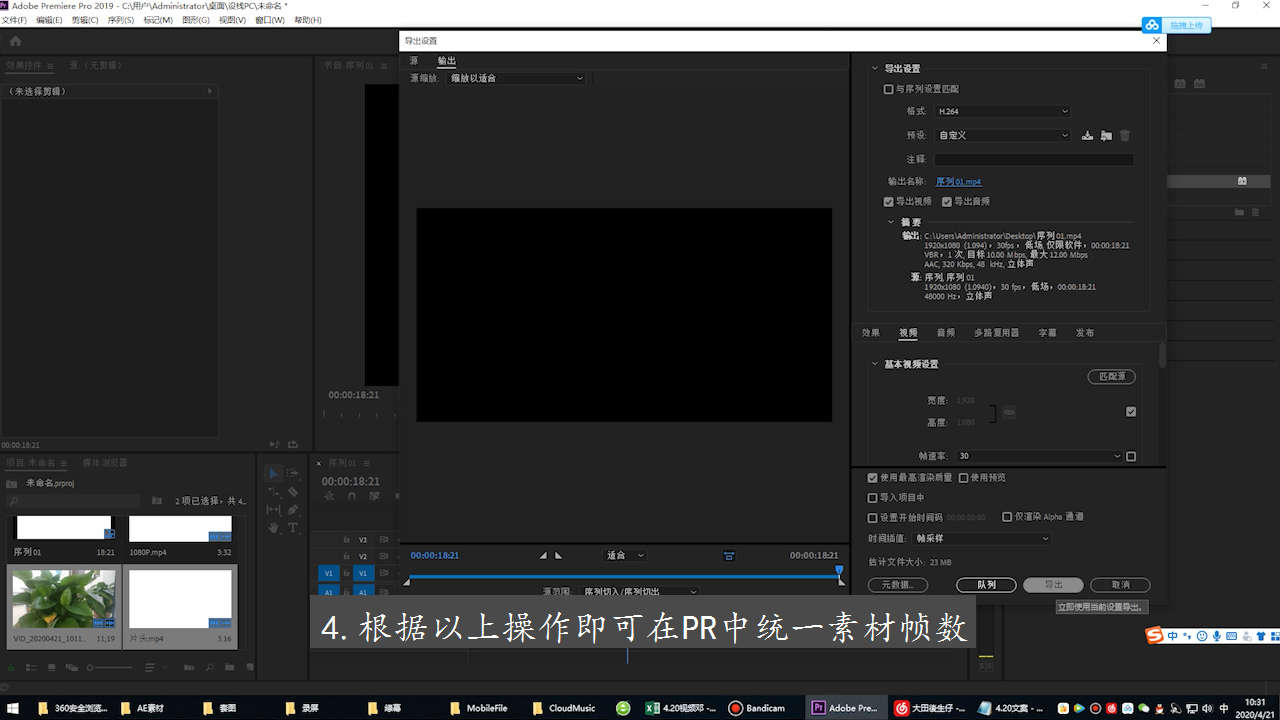1280x720 pixels.
Task: Click the Home icon in Premiere
Action: coord(15,41)
